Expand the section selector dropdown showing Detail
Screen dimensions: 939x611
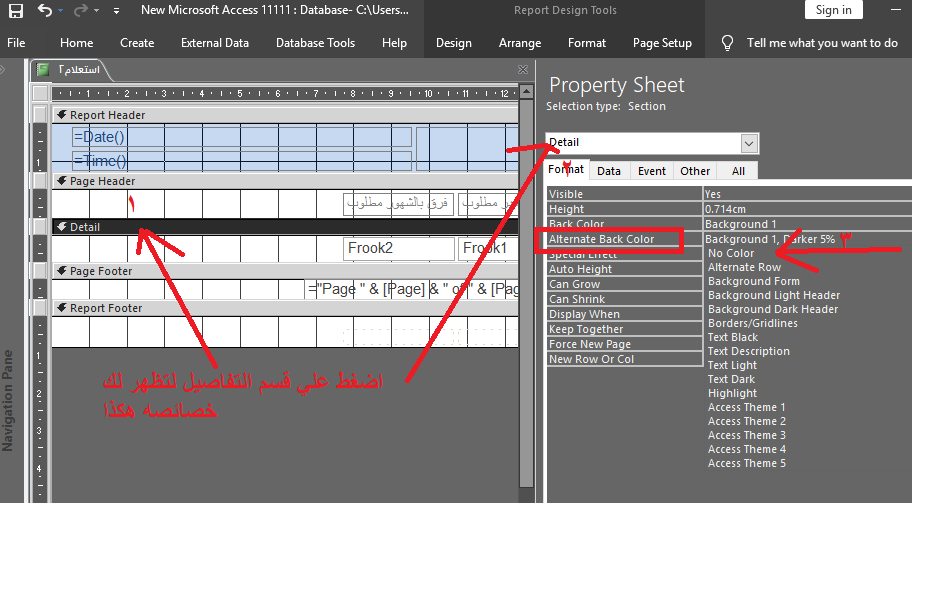[749, 144]
